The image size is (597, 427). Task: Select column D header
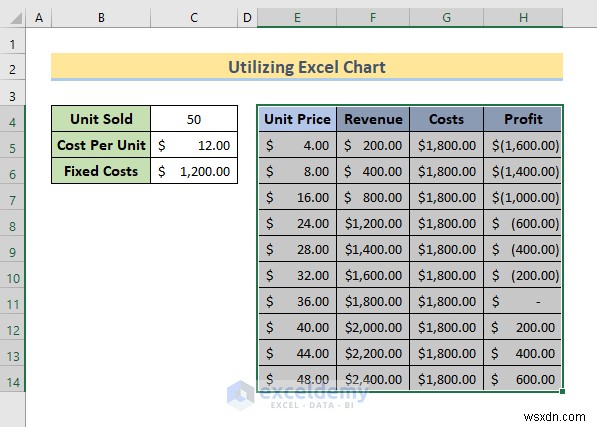pos(247,18)
